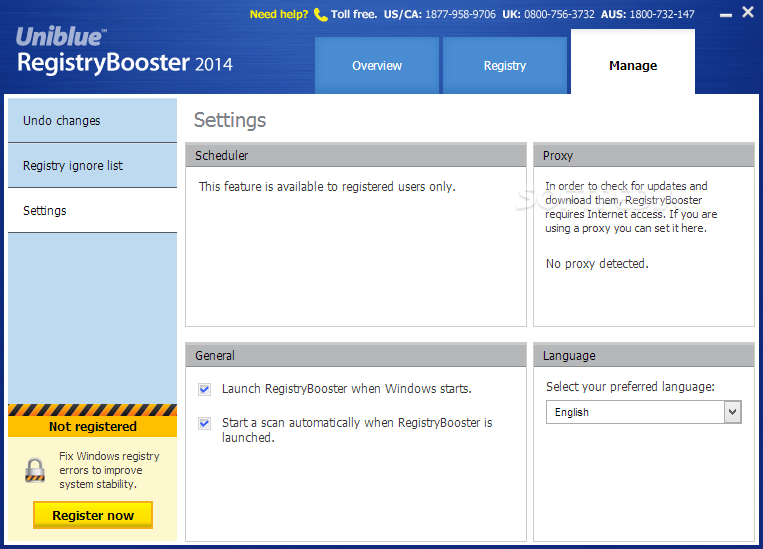Click the AUS phone number 1800-732-147
The height and width of the screenshot is (549, 763).
662,14
